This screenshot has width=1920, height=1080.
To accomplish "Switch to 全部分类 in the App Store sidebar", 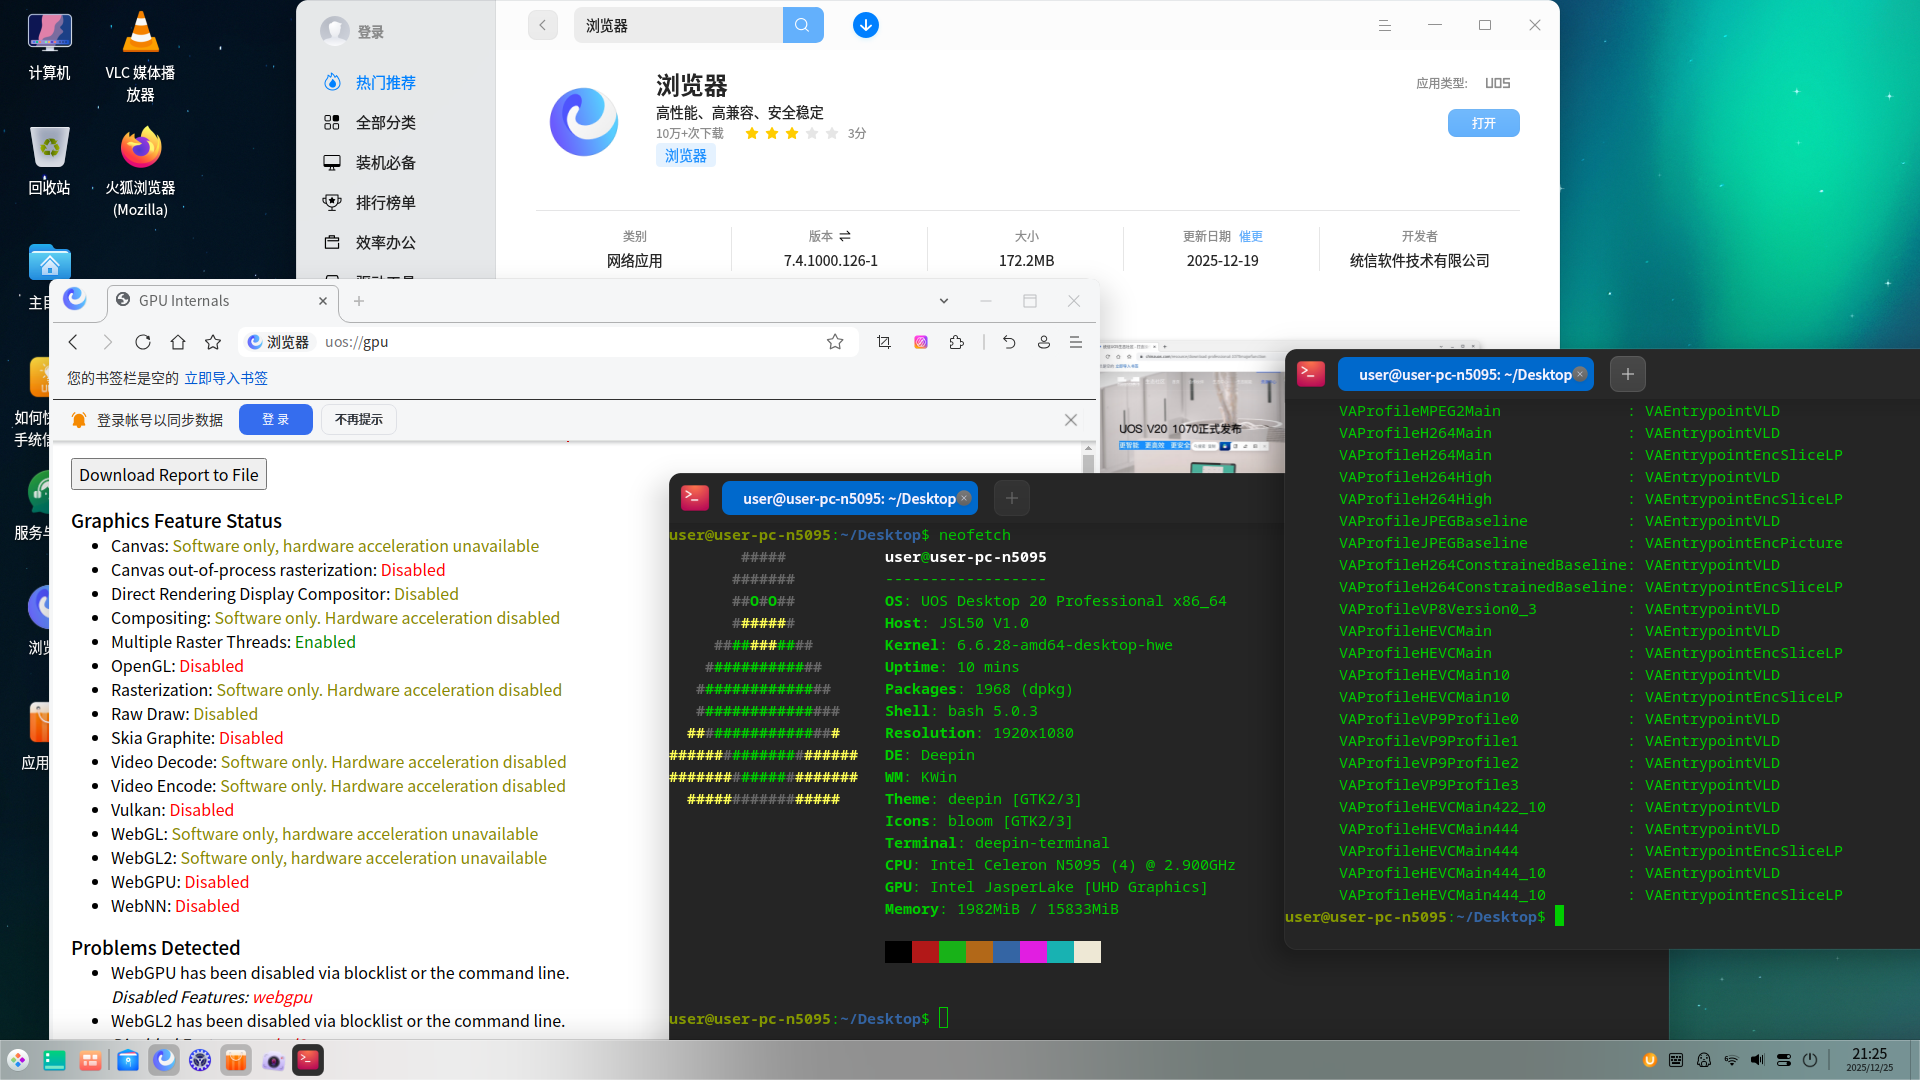I will [x=385, y=122].
